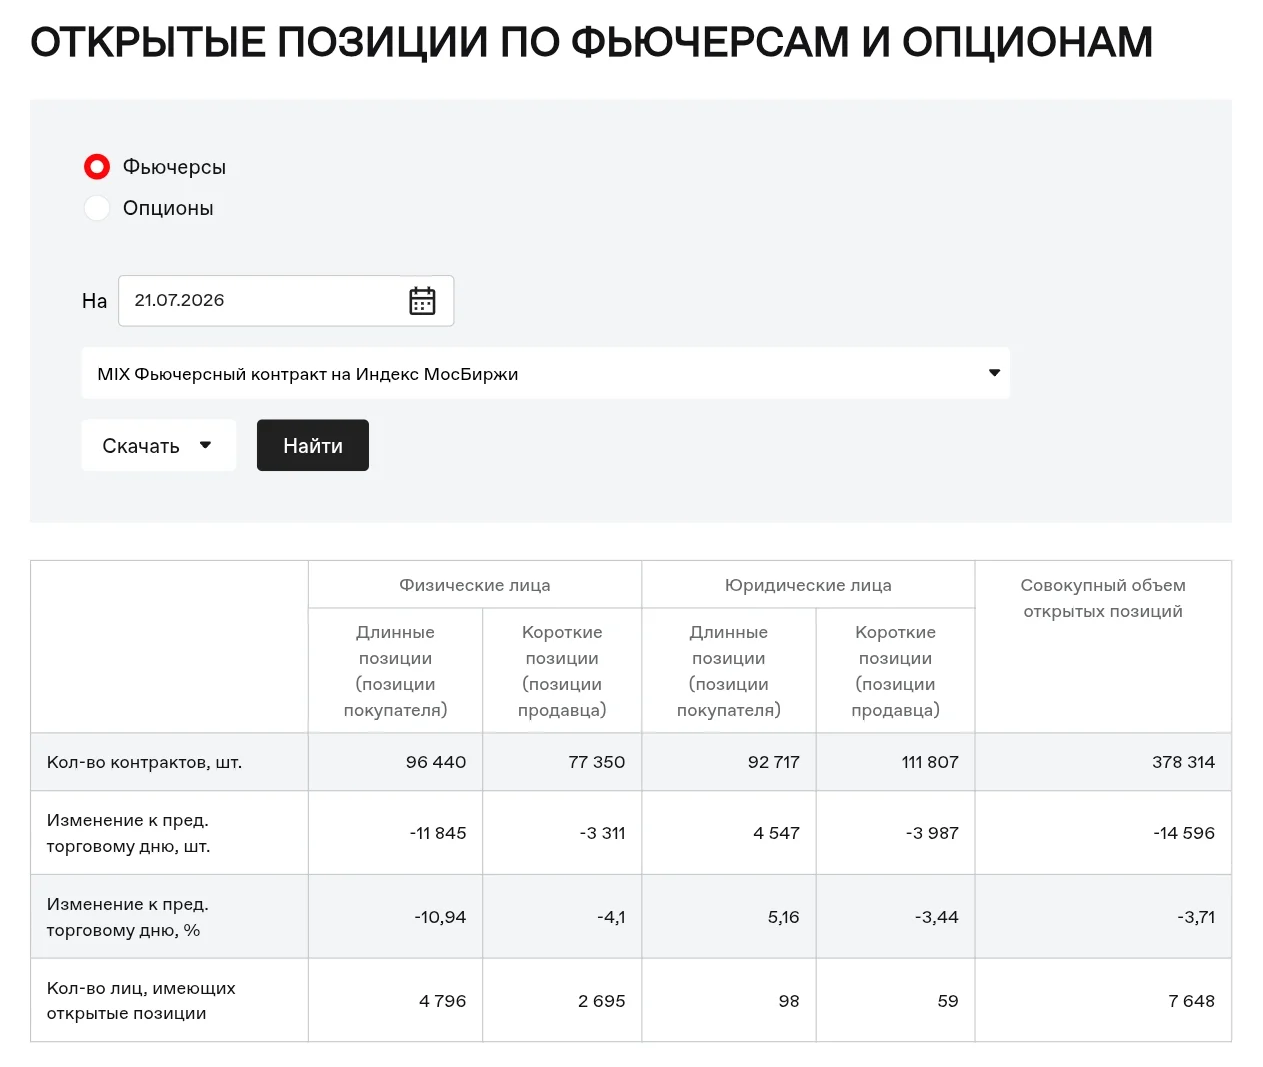Click the total value 378 314
Image resolution: width=1263 pixels, height=1067 pixels.
coord(1183,762)
